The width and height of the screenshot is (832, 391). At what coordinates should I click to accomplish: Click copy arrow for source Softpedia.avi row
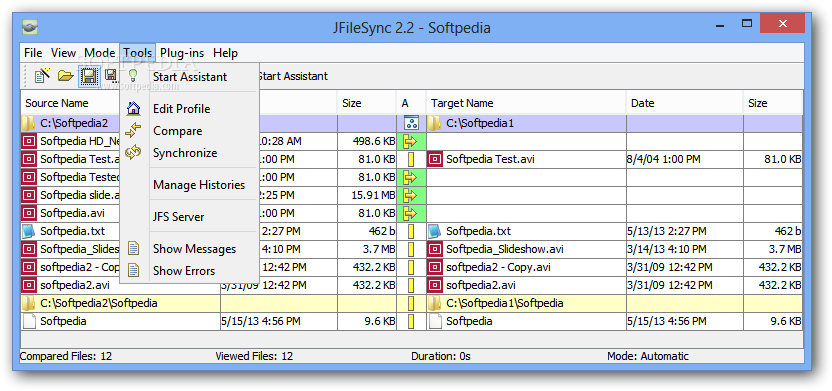[411, 214]
